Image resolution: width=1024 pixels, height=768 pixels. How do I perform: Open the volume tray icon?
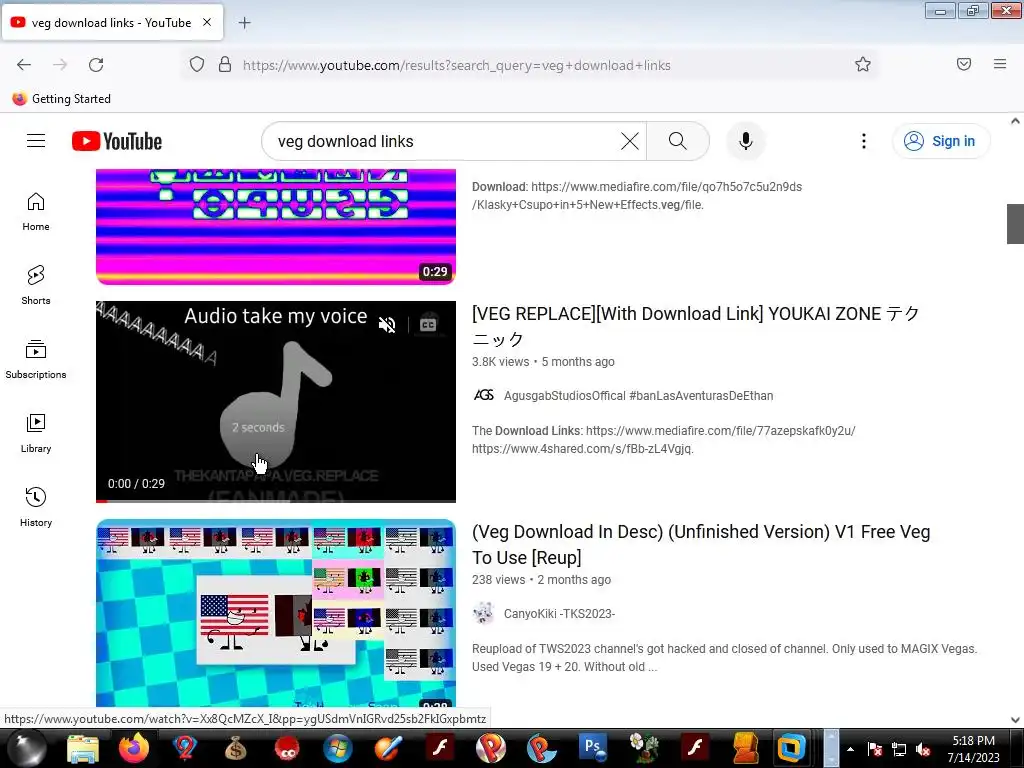pyautogui.click(x=923, y=750)
